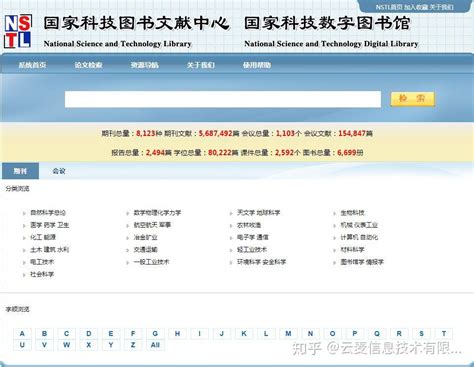The height and width of the screenshot is (367, 474).
Task: Open the 航空航天 军事 category
Action: pyautogui.click(x=152, y=225)
